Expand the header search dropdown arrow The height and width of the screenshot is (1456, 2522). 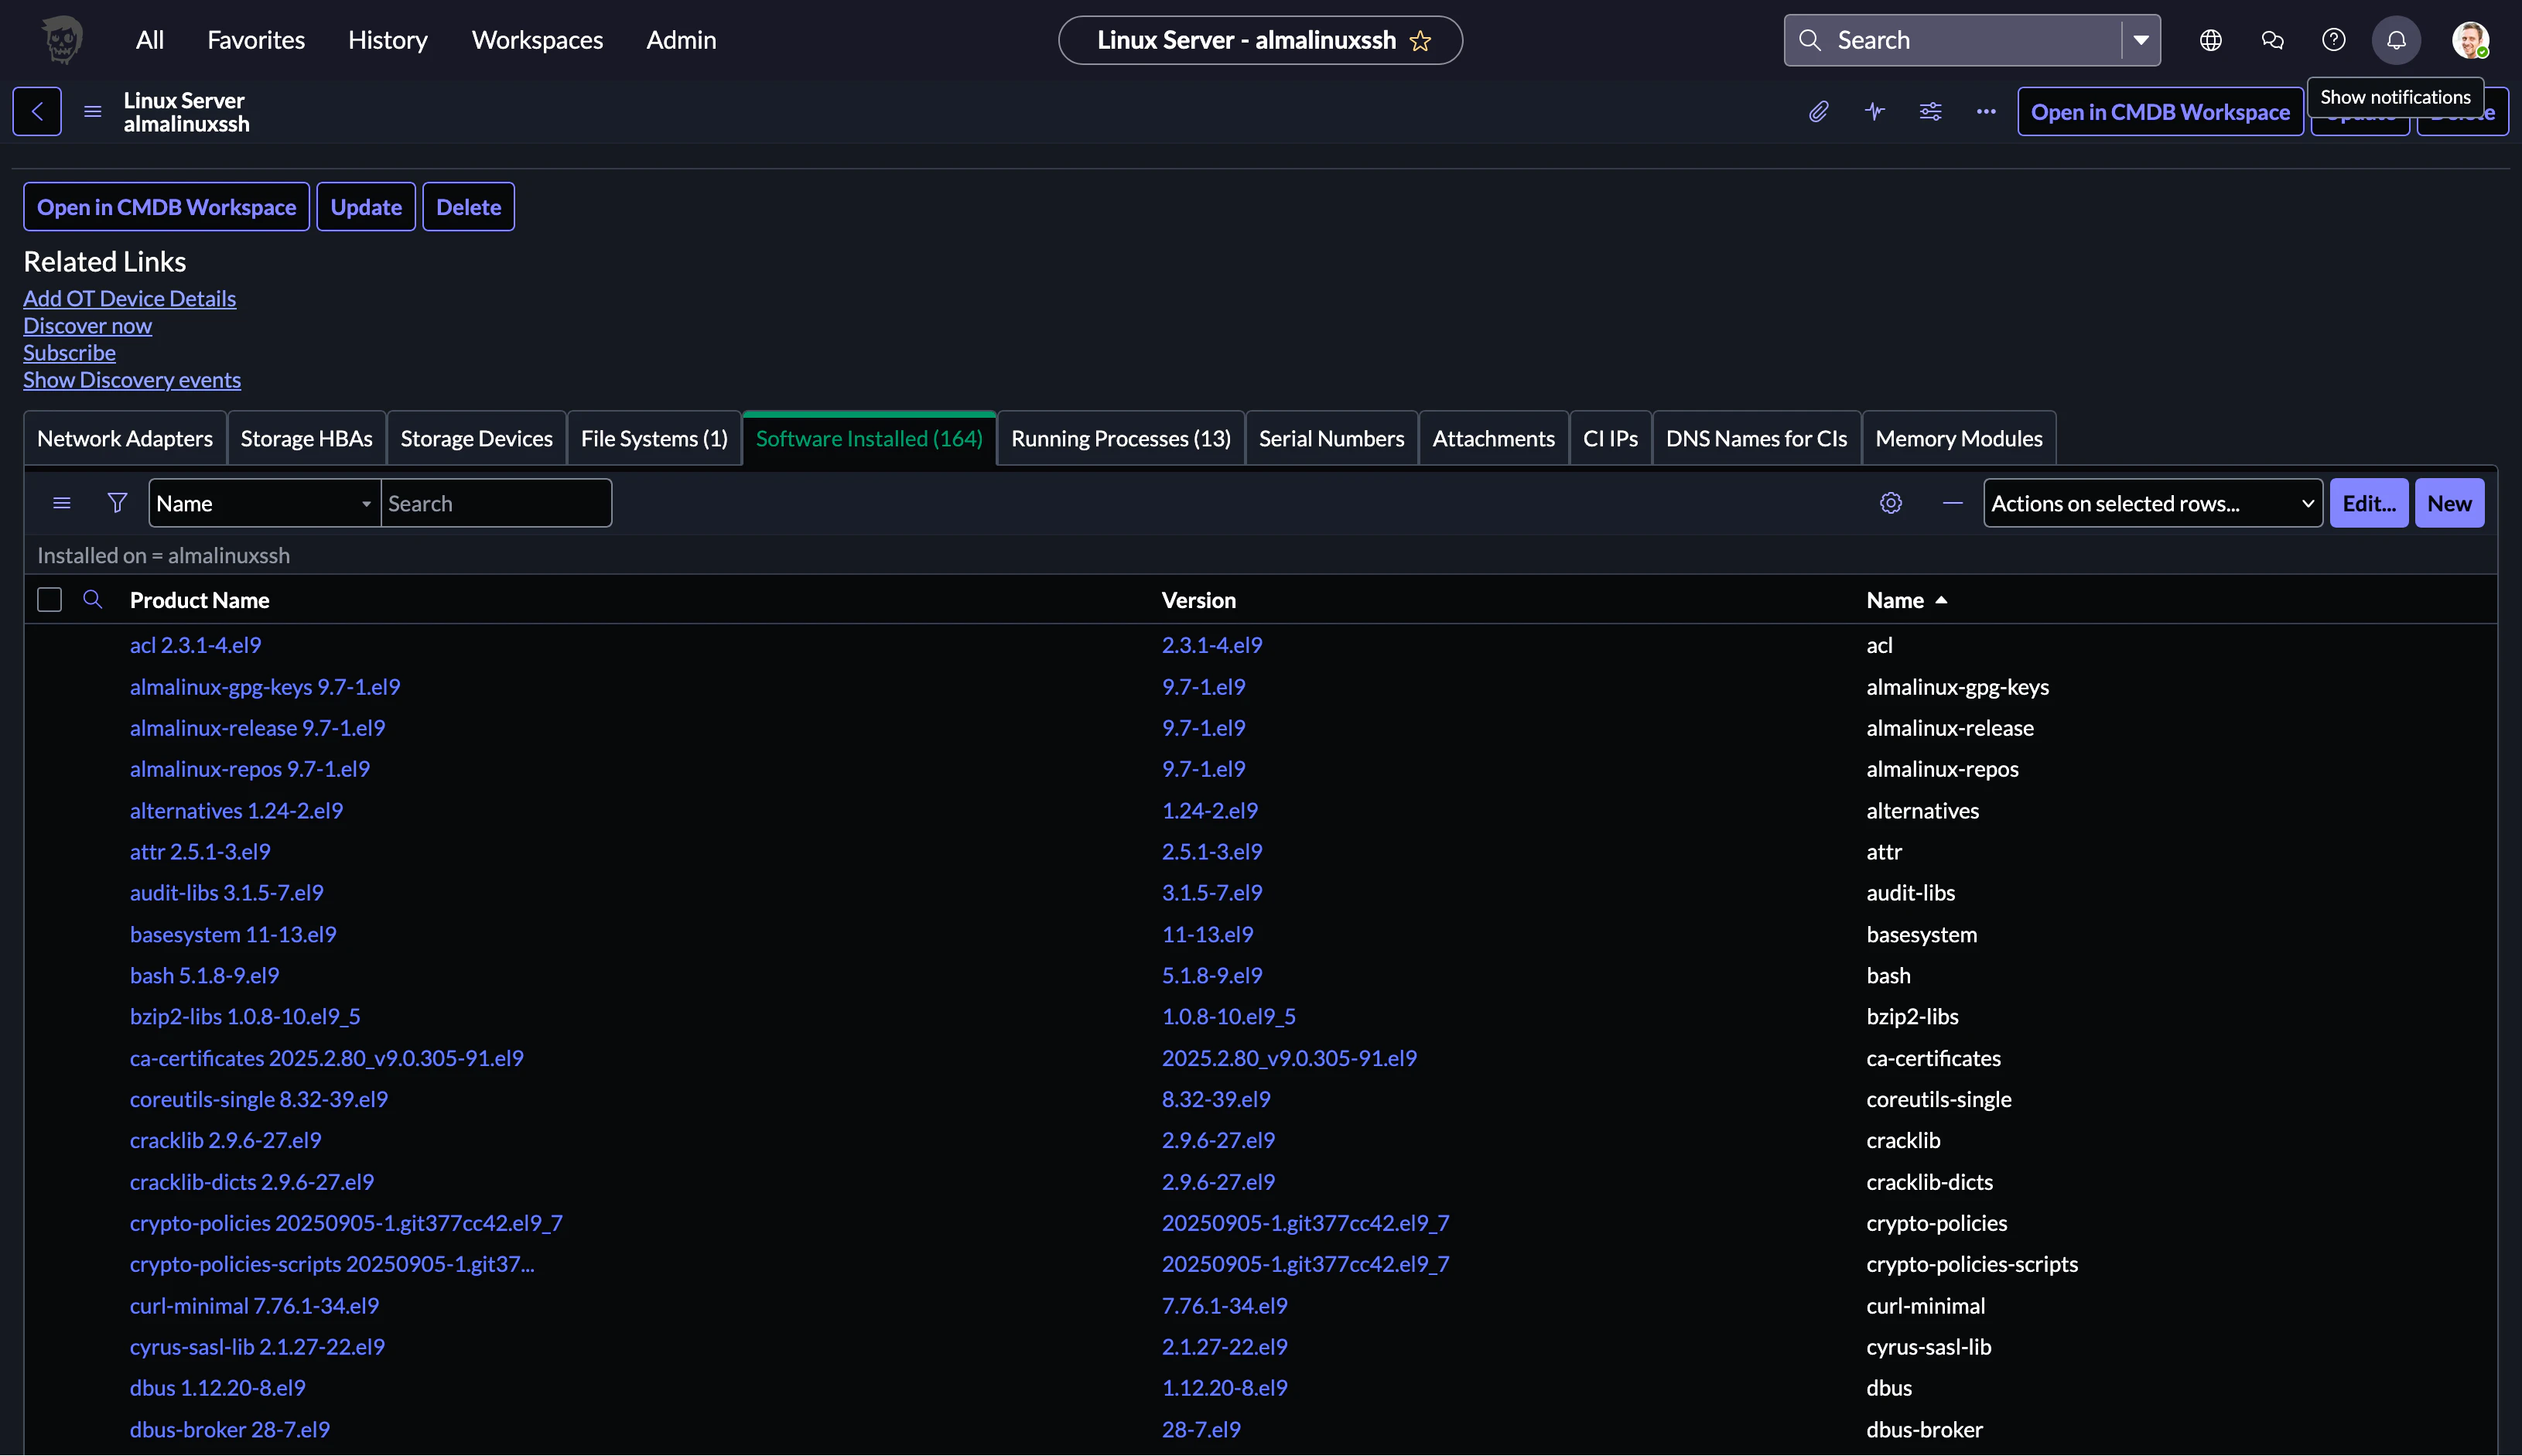(2141, 40)
